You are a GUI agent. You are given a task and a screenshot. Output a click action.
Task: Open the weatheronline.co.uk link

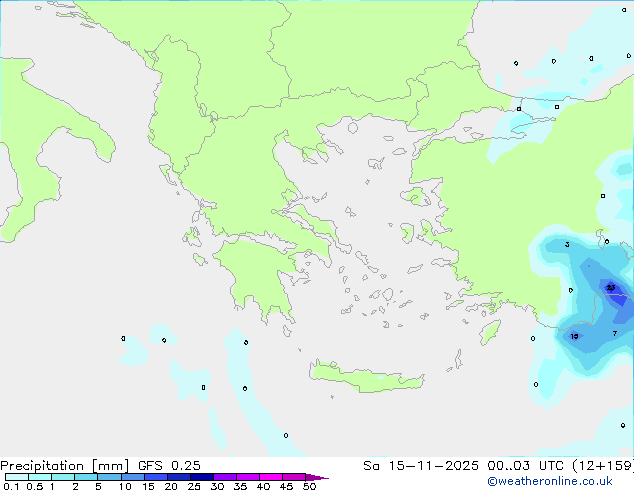coord(550,481)
